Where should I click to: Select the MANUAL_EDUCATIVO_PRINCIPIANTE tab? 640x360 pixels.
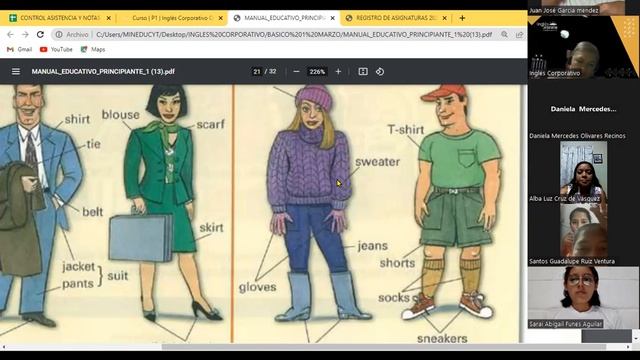click(284, 18)
